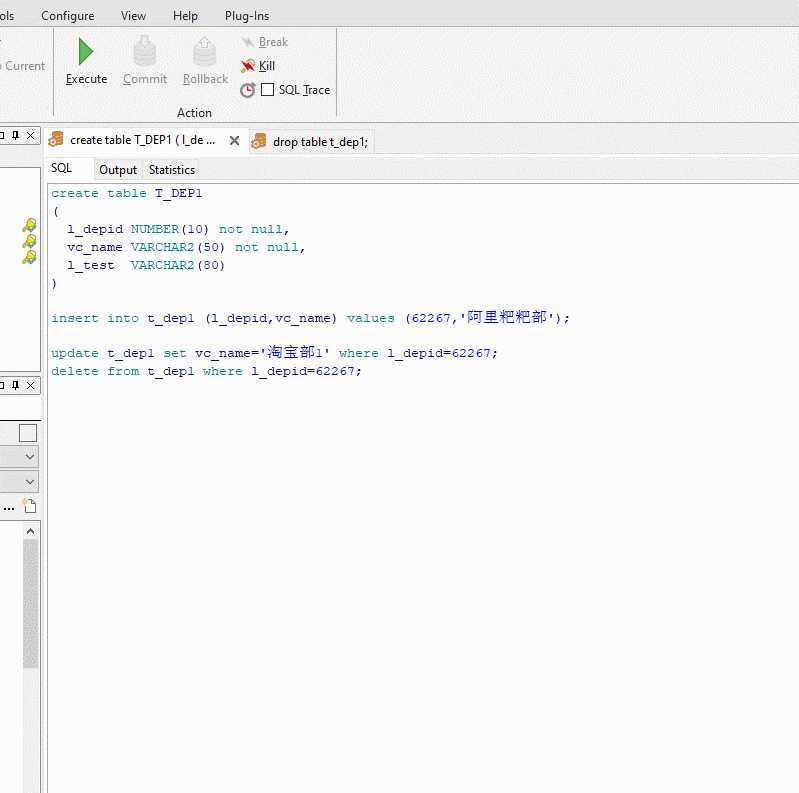The image size is (799, 793).
Task: Click the Rollback database icon
Action: [x=205, y=51]
